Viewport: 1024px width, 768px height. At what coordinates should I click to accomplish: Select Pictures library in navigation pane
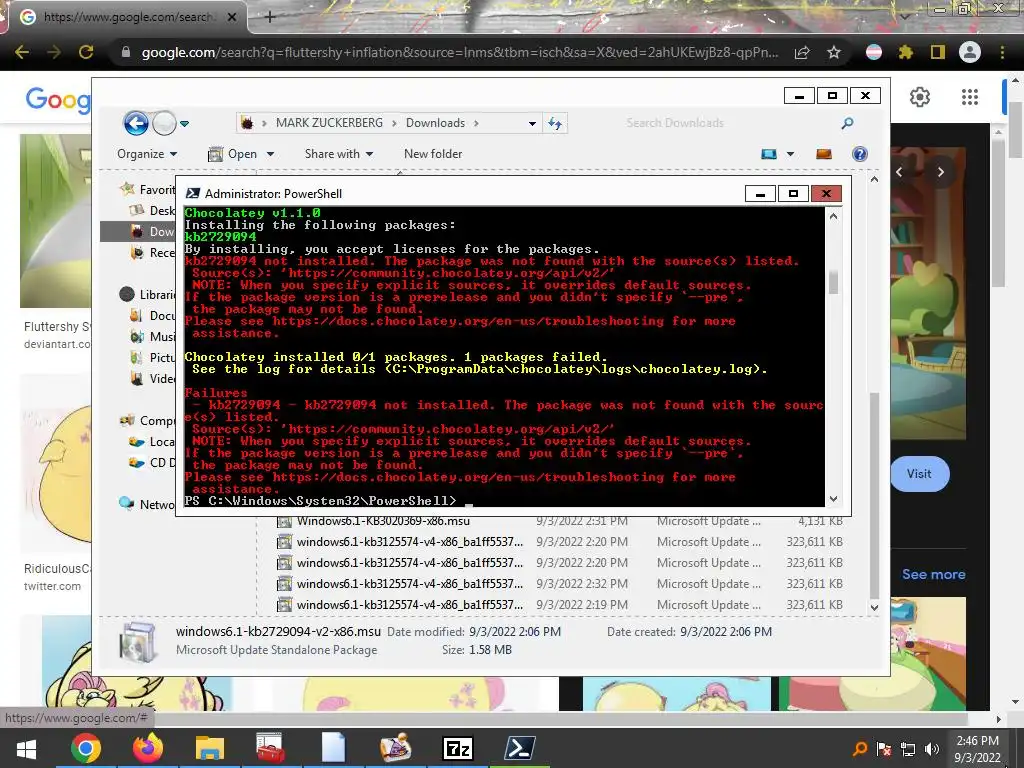pos(152,357)
